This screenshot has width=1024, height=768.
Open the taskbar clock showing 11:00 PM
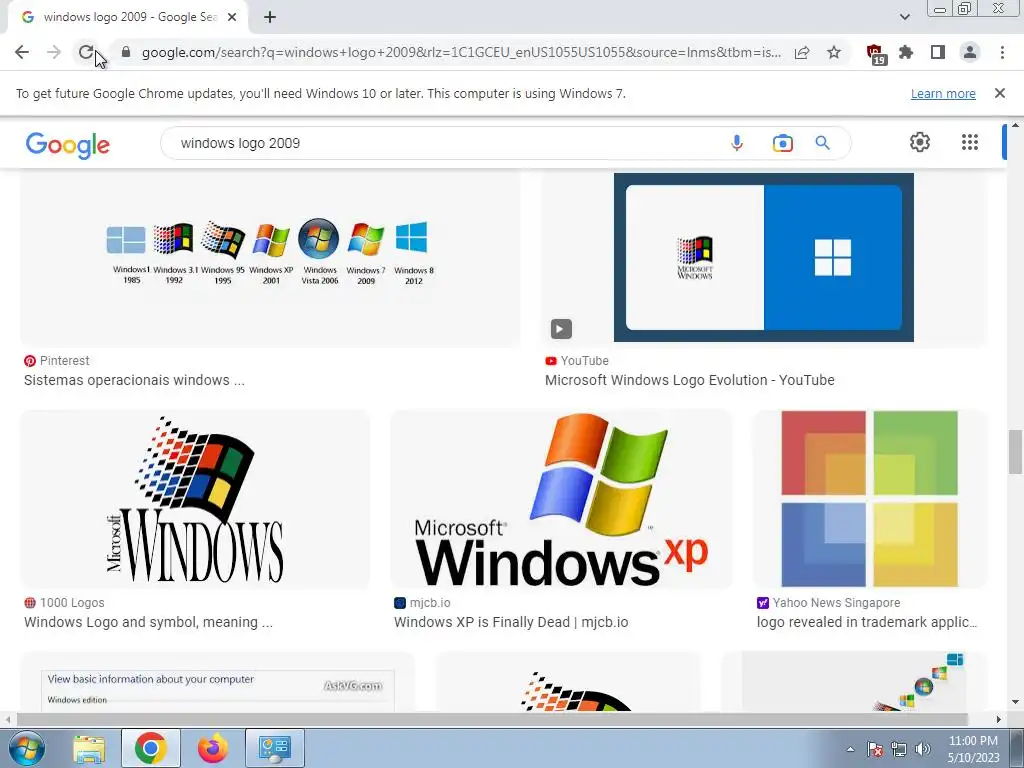(973, 749)
